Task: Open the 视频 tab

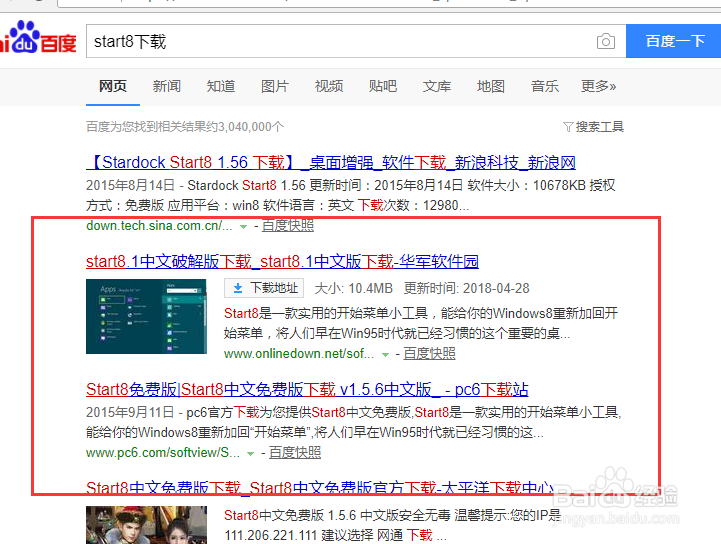Action: tap(329, 86)
